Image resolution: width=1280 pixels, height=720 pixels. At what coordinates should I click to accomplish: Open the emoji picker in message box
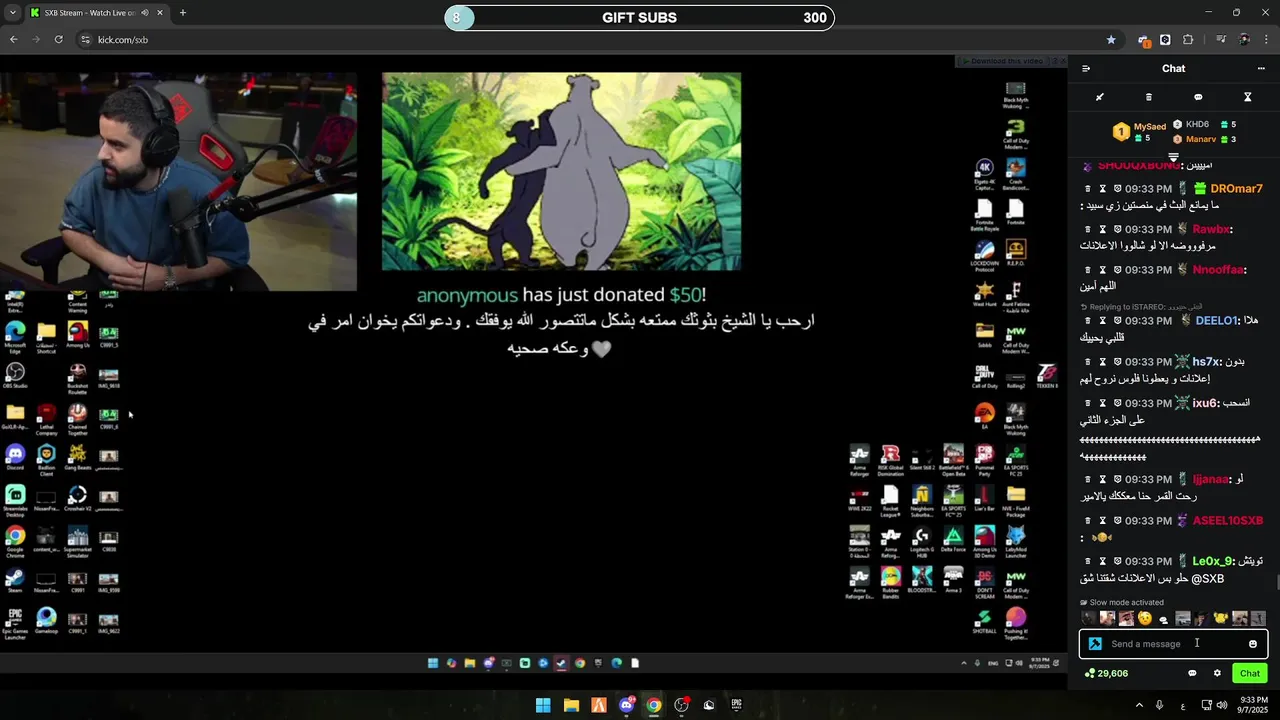[1253, 644]
